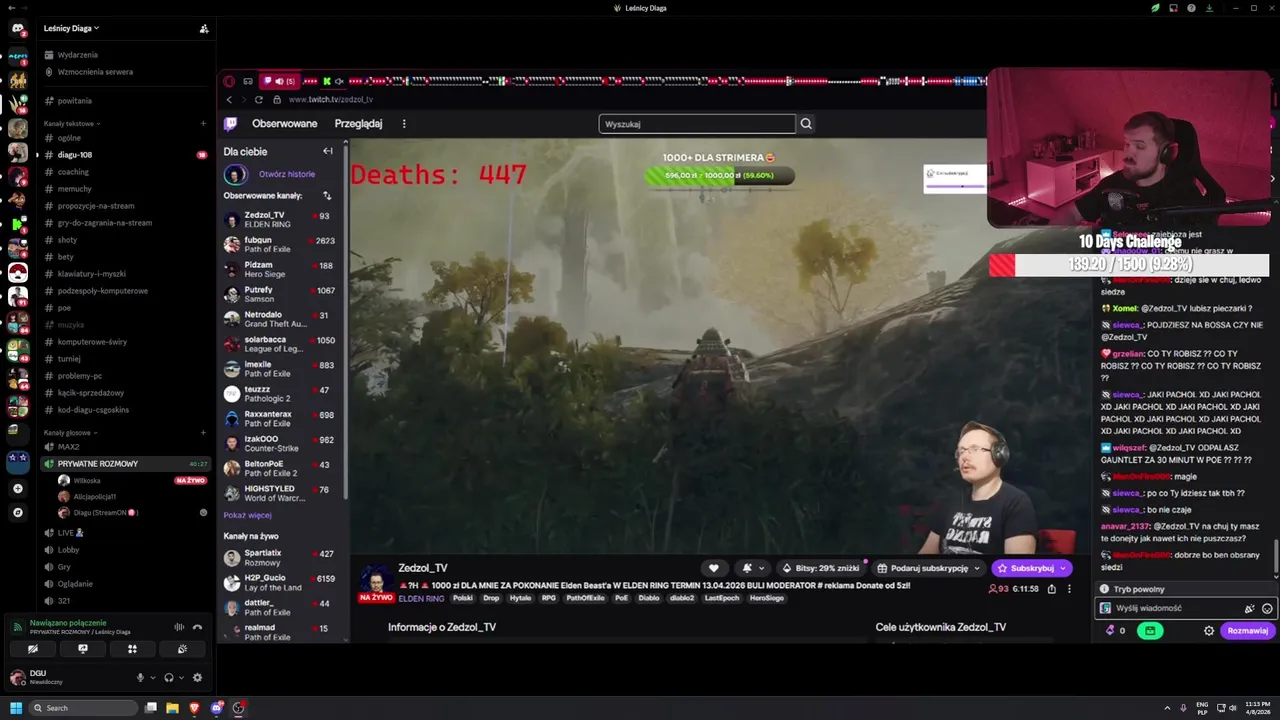Add a channel to Kanały tekstowe
Viewport: 1280px width, 720px height.
click(x=203, y=124)
